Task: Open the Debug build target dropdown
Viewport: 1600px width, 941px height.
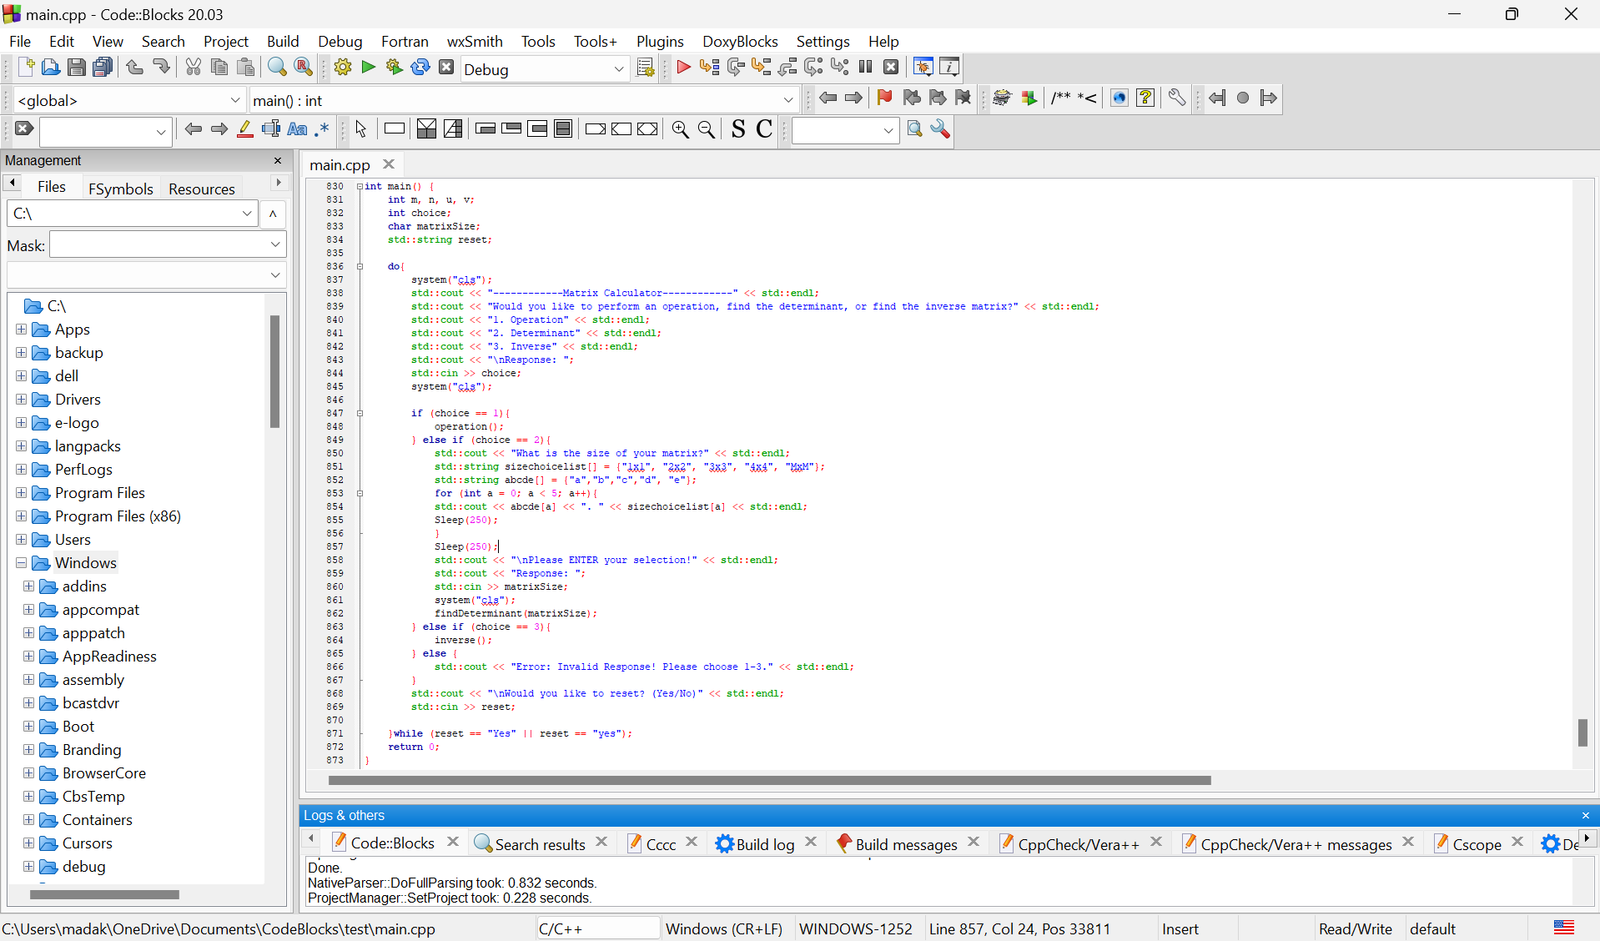Action: 618,69
